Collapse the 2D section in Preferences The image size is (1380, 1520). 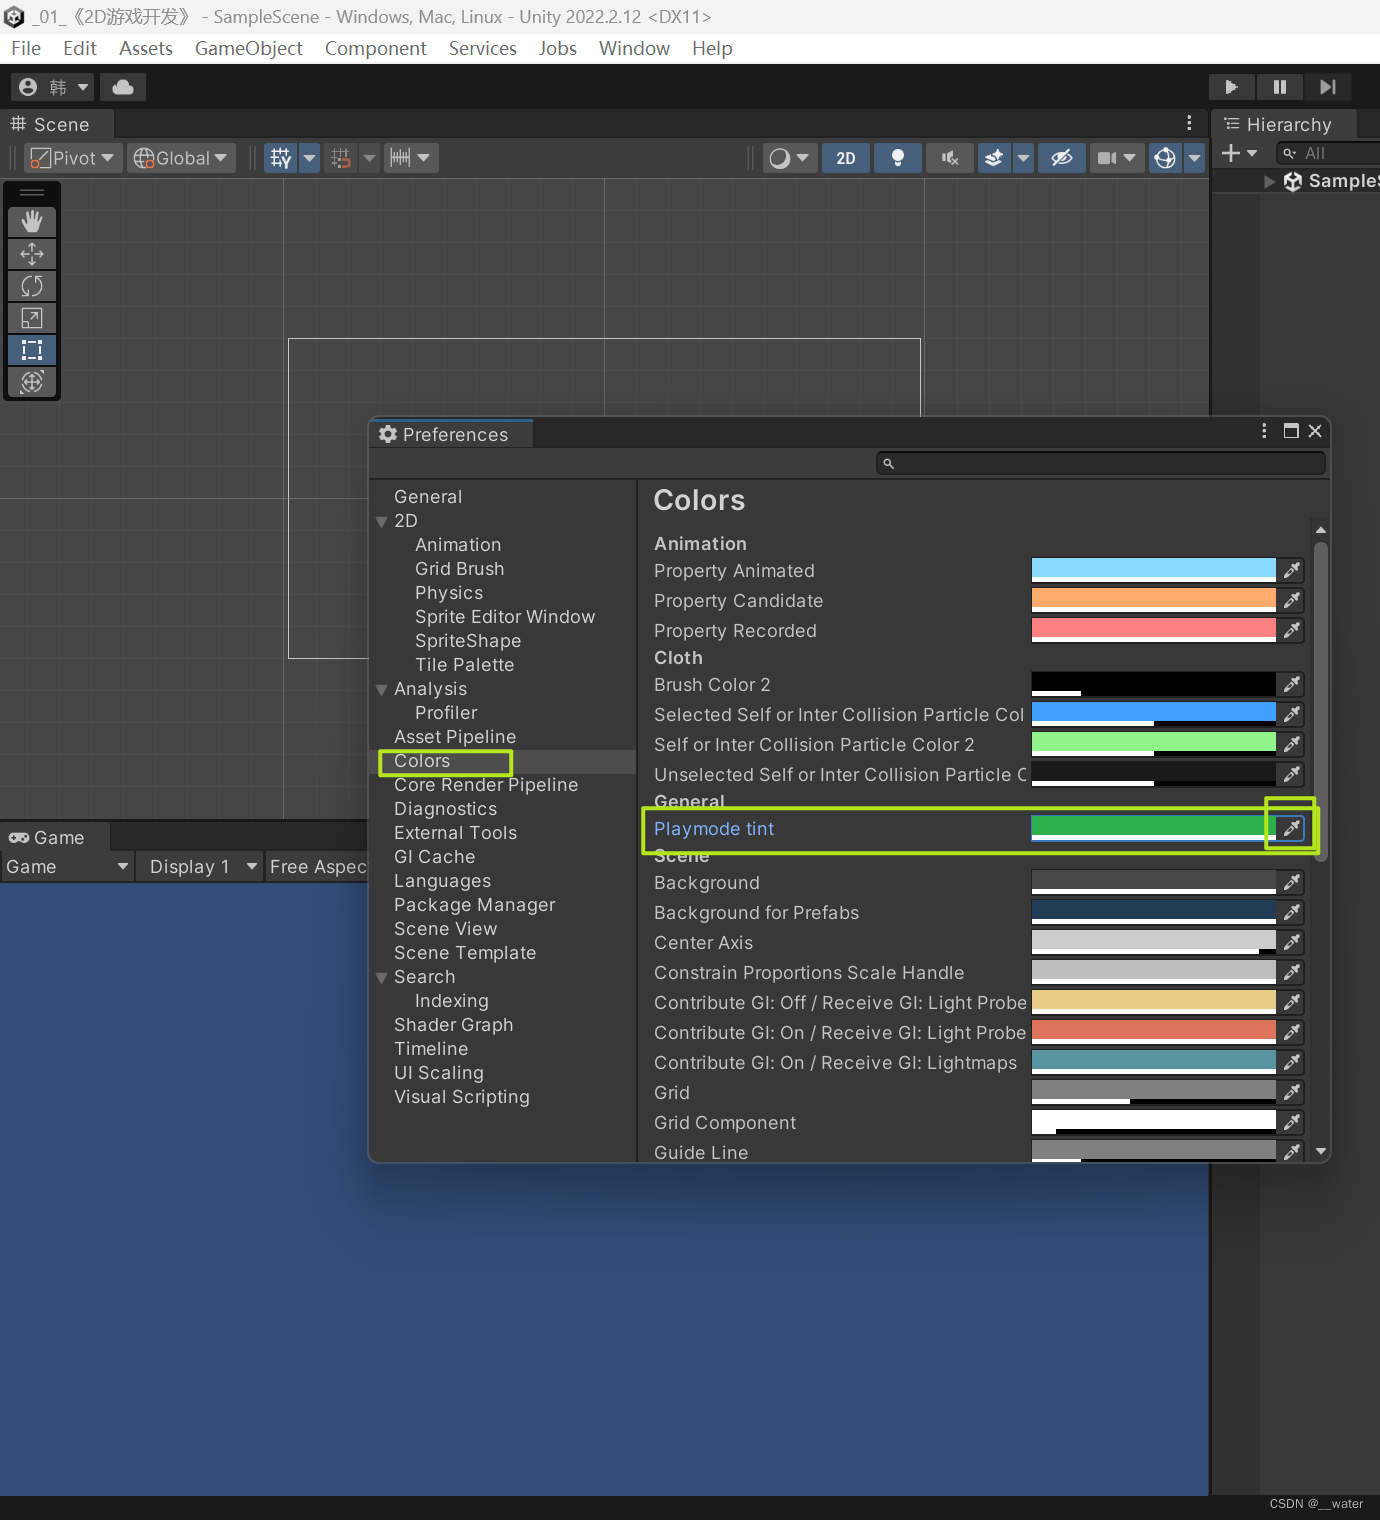[x=382, y=520]
